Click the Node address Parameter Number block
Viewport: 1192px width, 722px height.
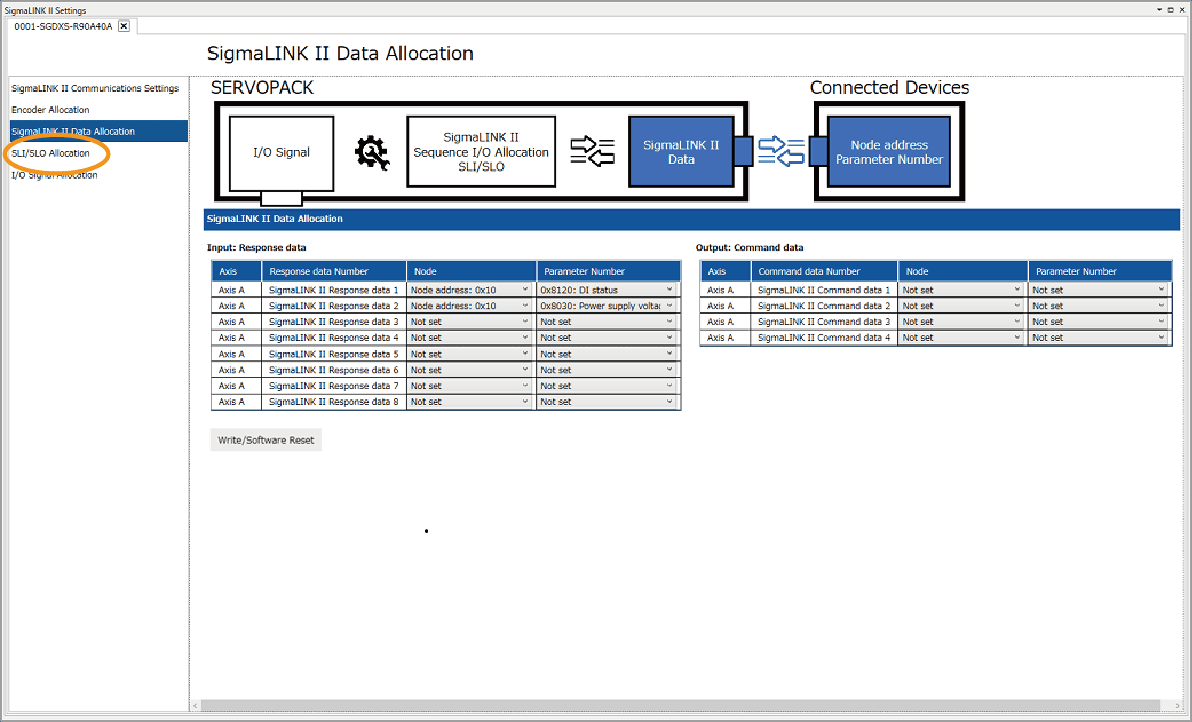tap(889, 152)
